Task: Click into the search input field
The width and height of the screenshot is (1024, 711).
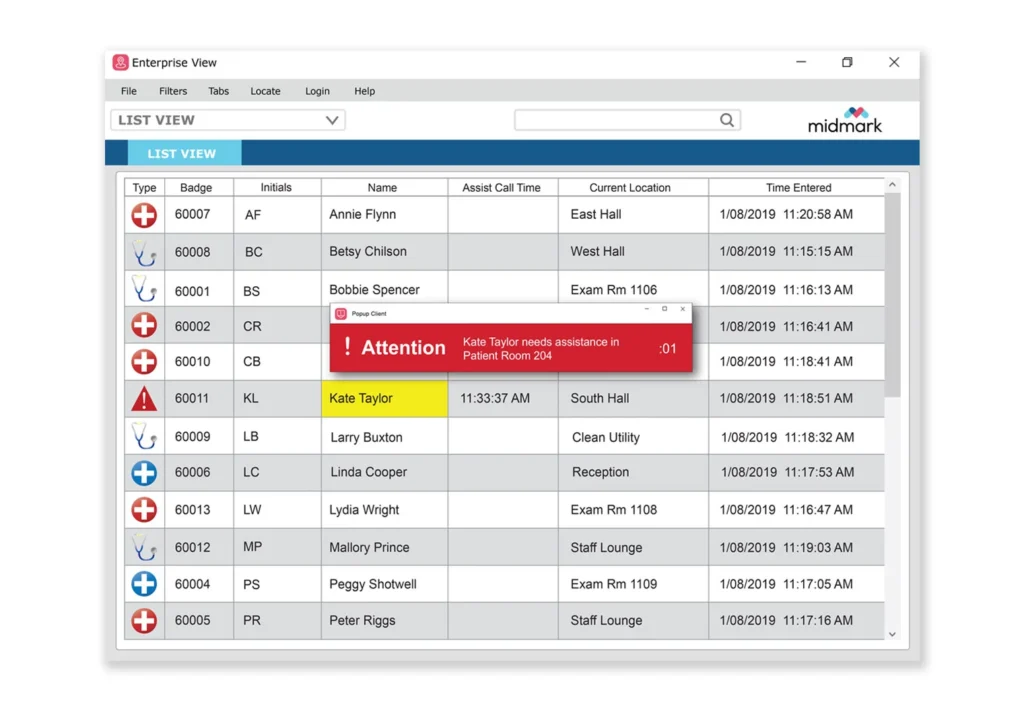Action: coord(615,120)
